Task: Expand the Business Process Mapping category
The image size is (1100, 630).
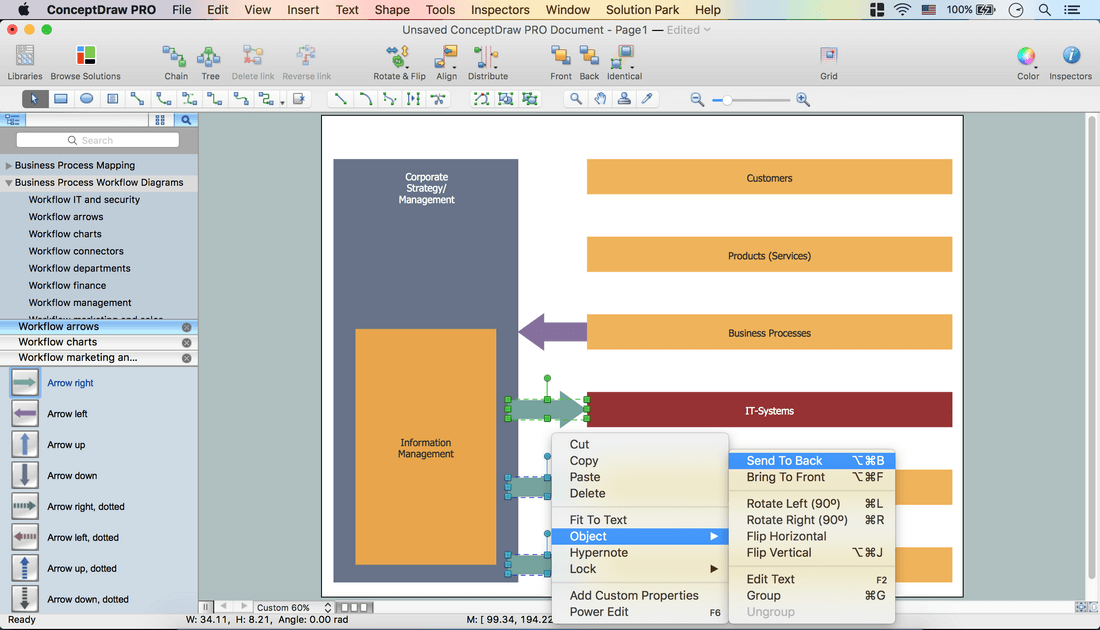Action: [9, 166]
